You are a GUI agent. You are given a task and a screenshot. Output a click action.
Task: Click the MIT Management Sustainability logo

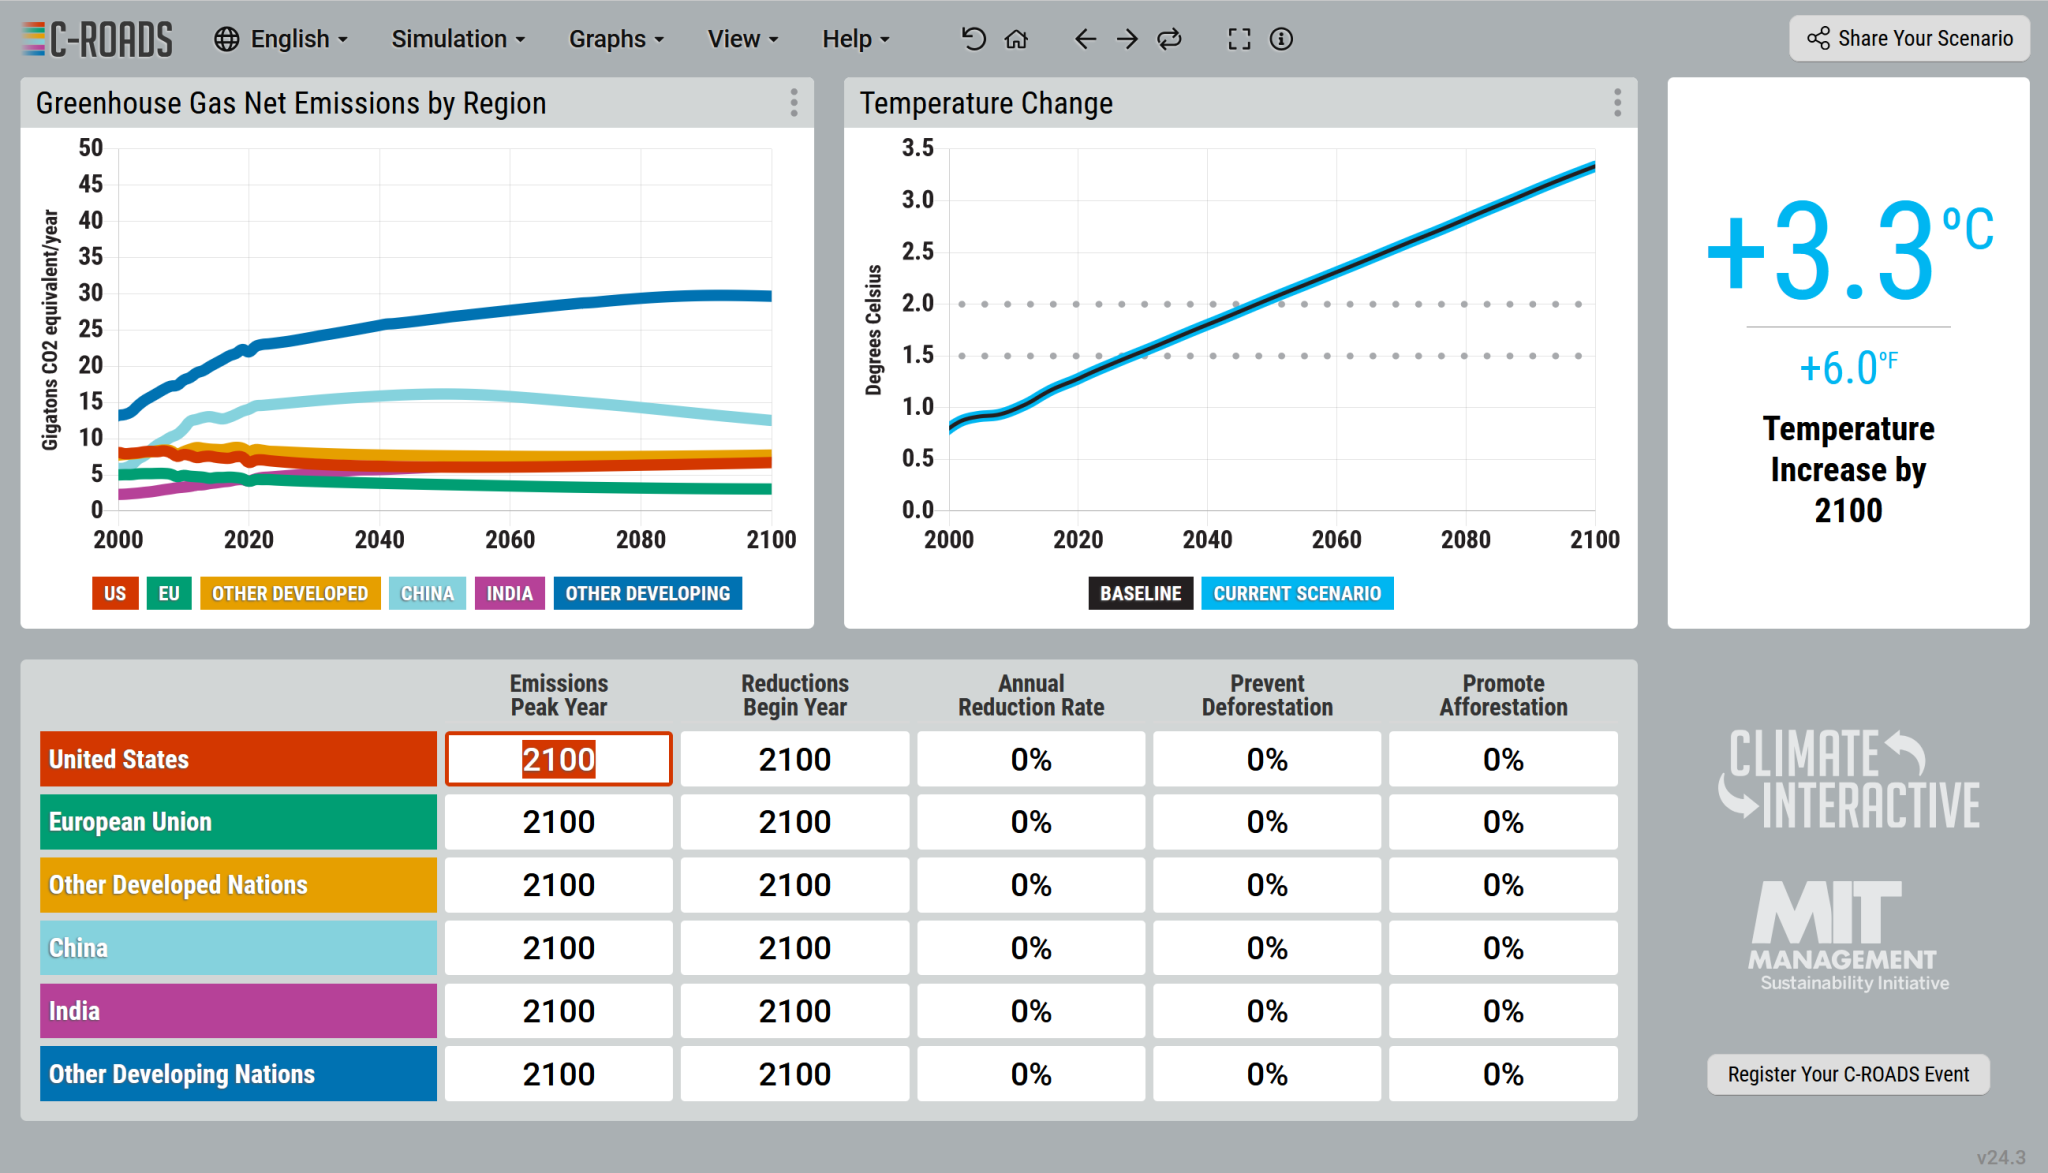[1849, 936]
